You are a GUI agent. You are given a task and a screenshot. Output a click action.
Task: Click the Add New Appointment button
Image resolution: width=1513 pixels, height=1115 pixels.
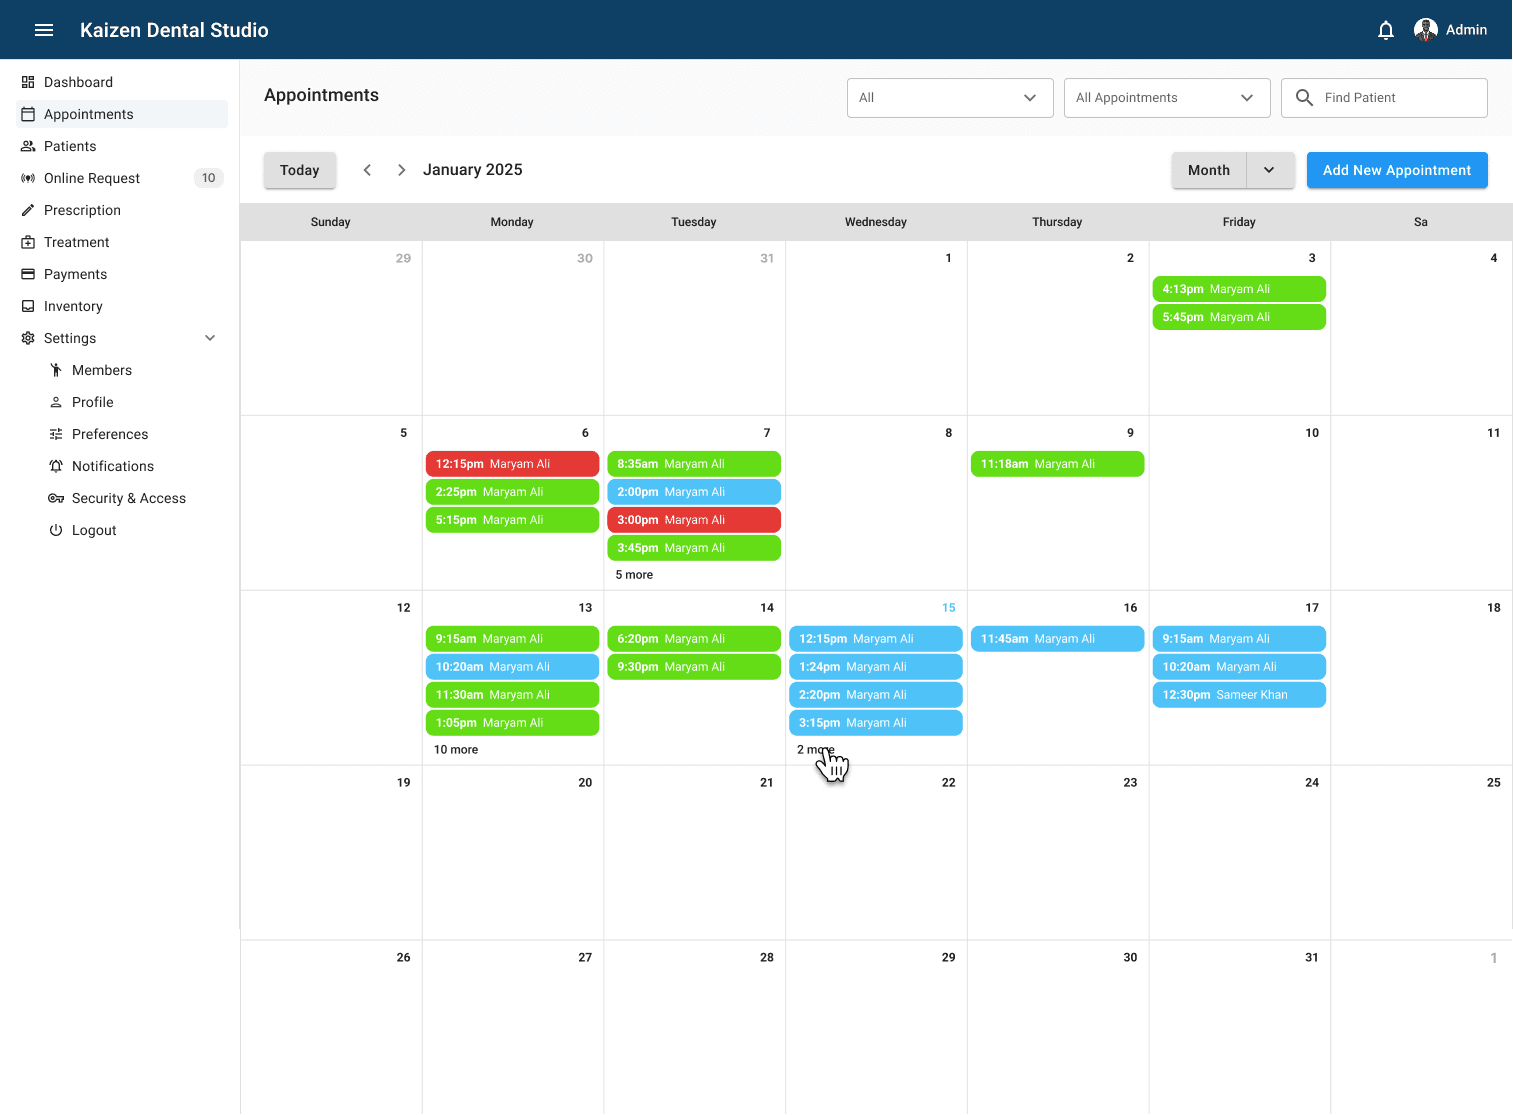coord(1396,170)
